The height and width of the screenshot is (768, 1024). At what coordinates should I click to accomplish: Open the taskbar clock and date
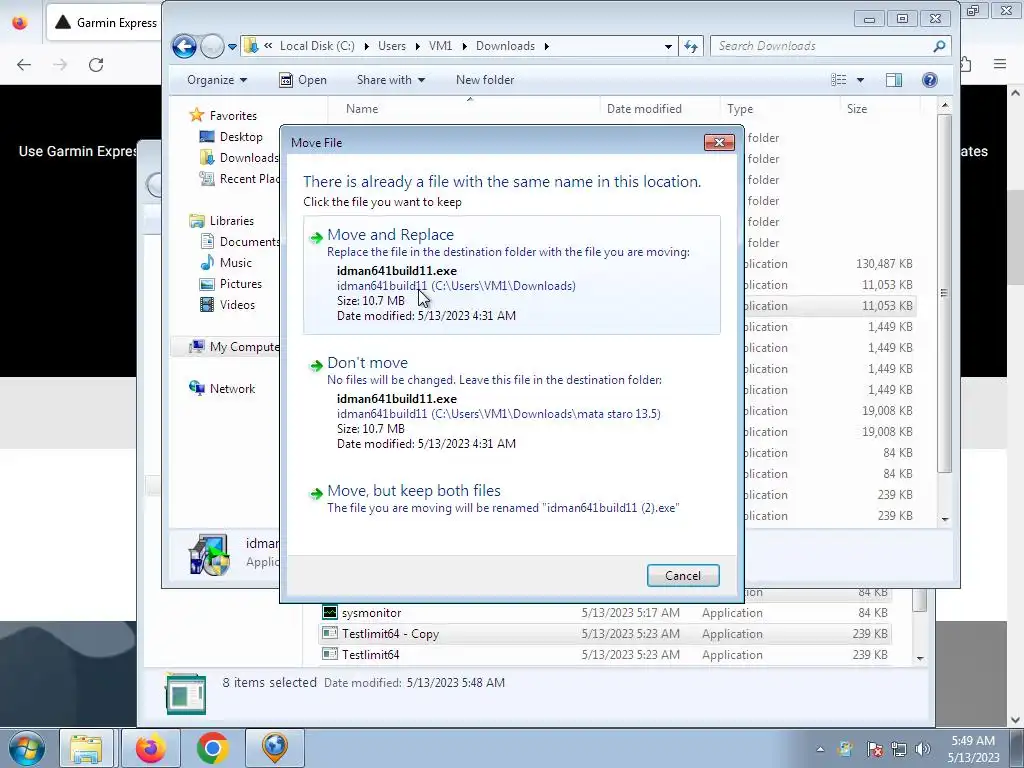(x=973, y=749)
